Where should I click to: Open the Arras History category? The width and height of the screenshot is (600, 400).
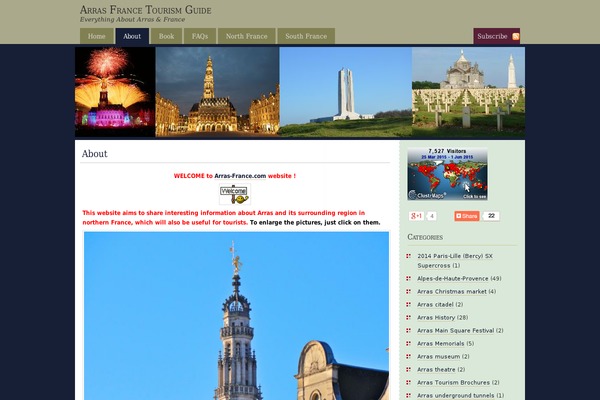[x=436, y=317]
